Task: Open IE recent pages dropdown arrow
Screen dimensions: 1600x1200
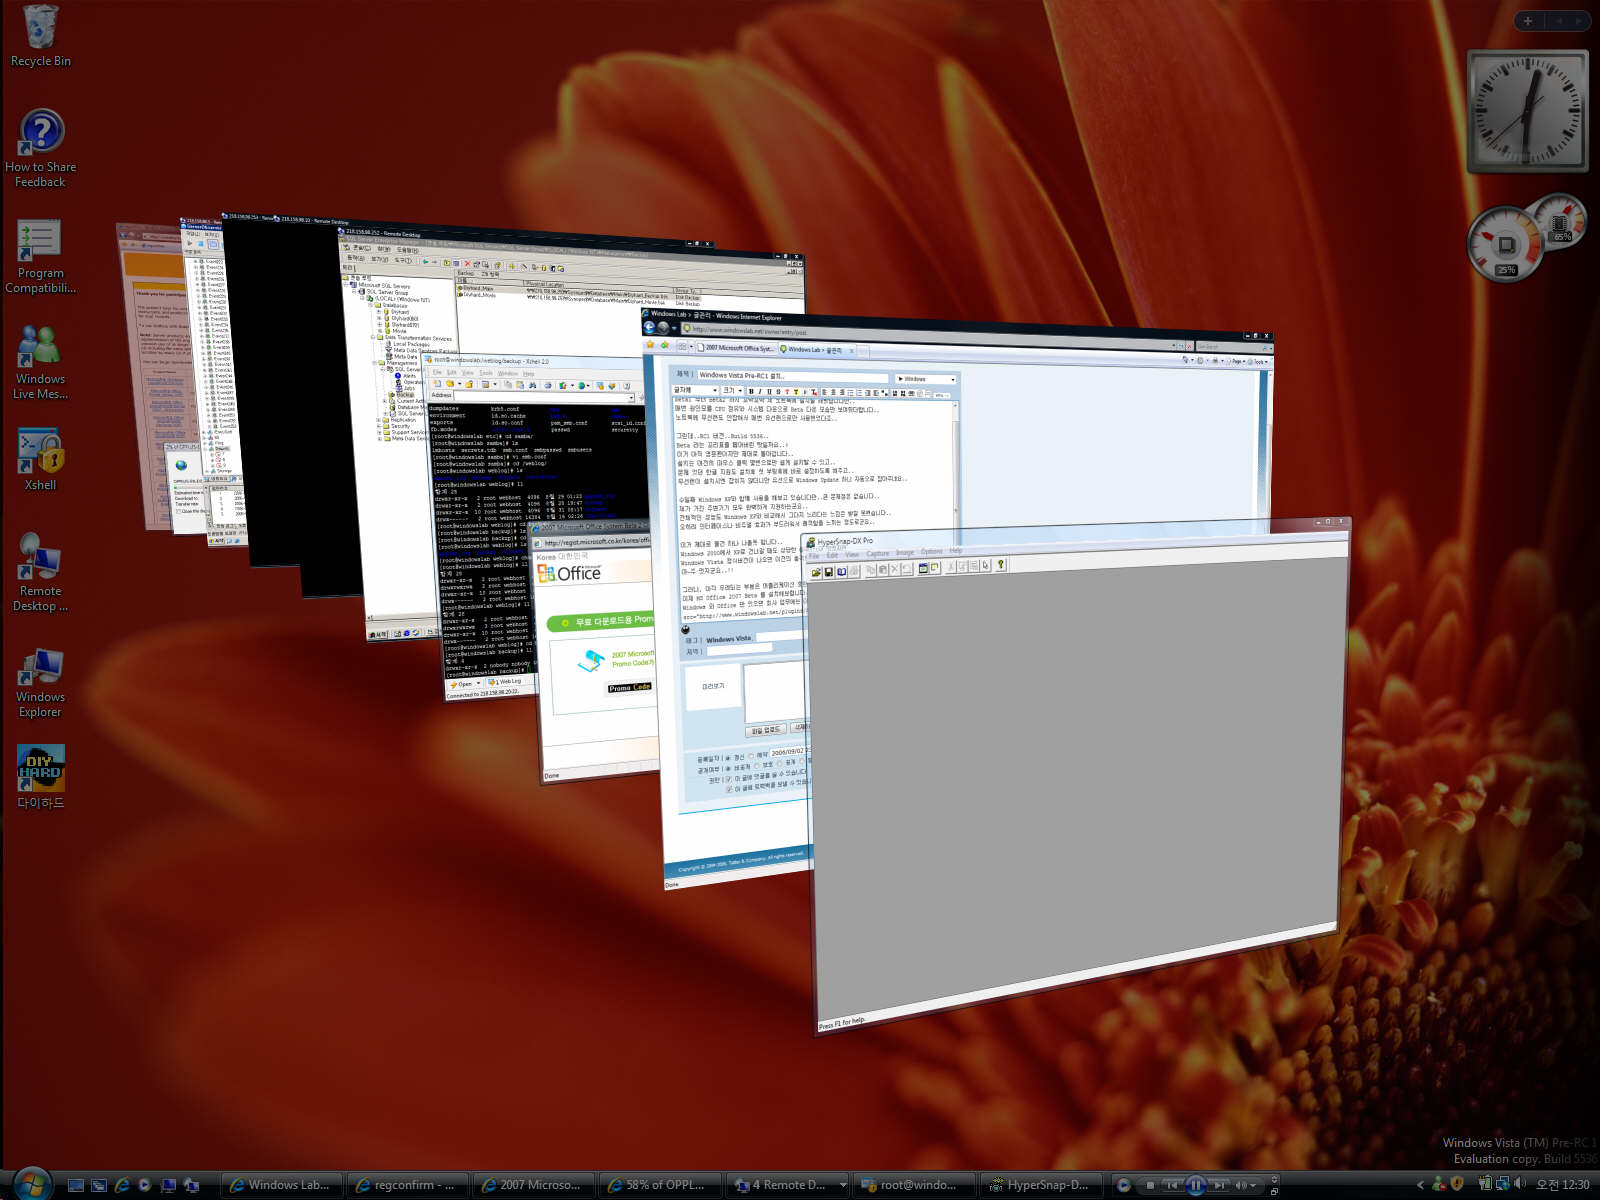Action: tap(674, 328)
